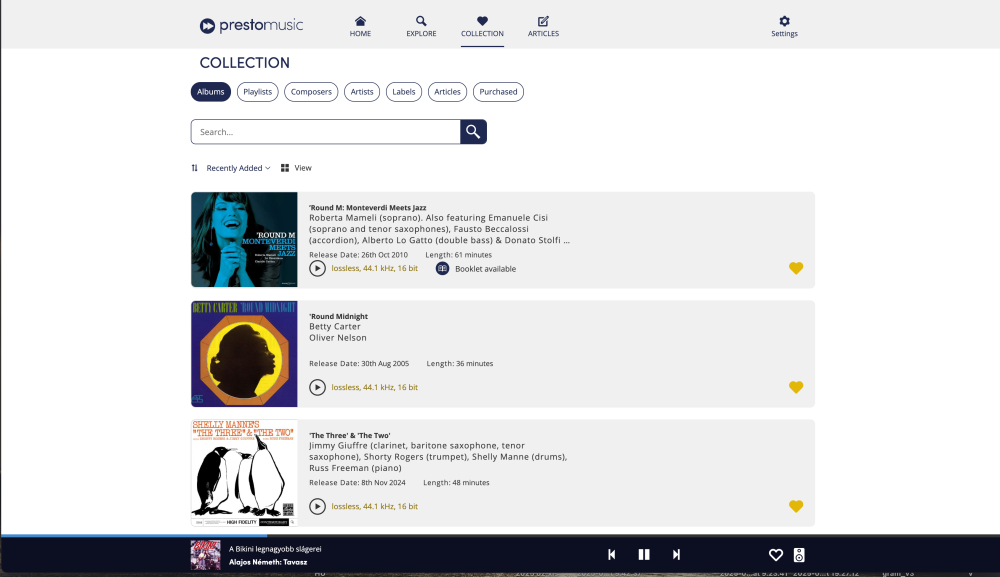Play the 'Round Midnight album
Screen dimensions: 1000x577
pyautogui.click(x=317, y=387)
